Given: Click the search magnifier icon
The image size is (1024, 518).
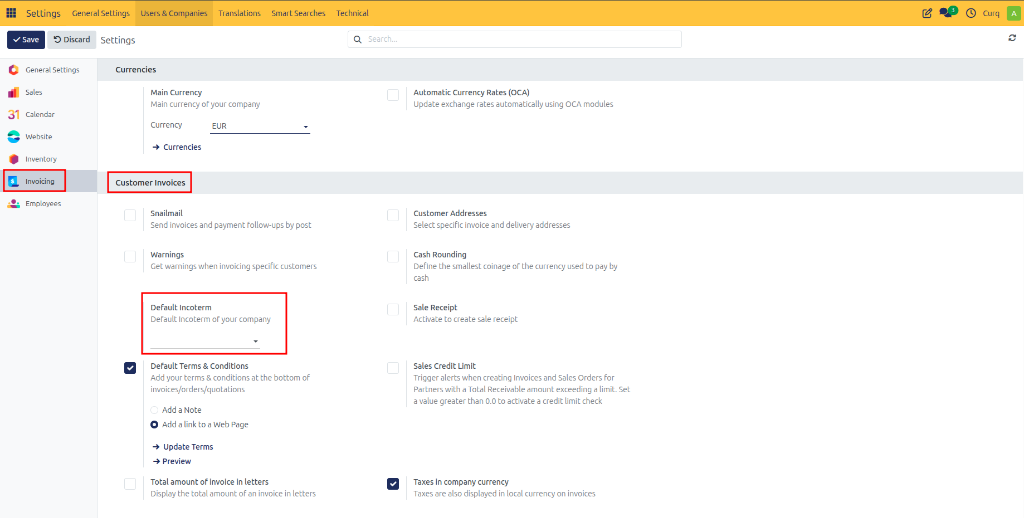Looking at the screenshot, I should (x=357, y=39).
